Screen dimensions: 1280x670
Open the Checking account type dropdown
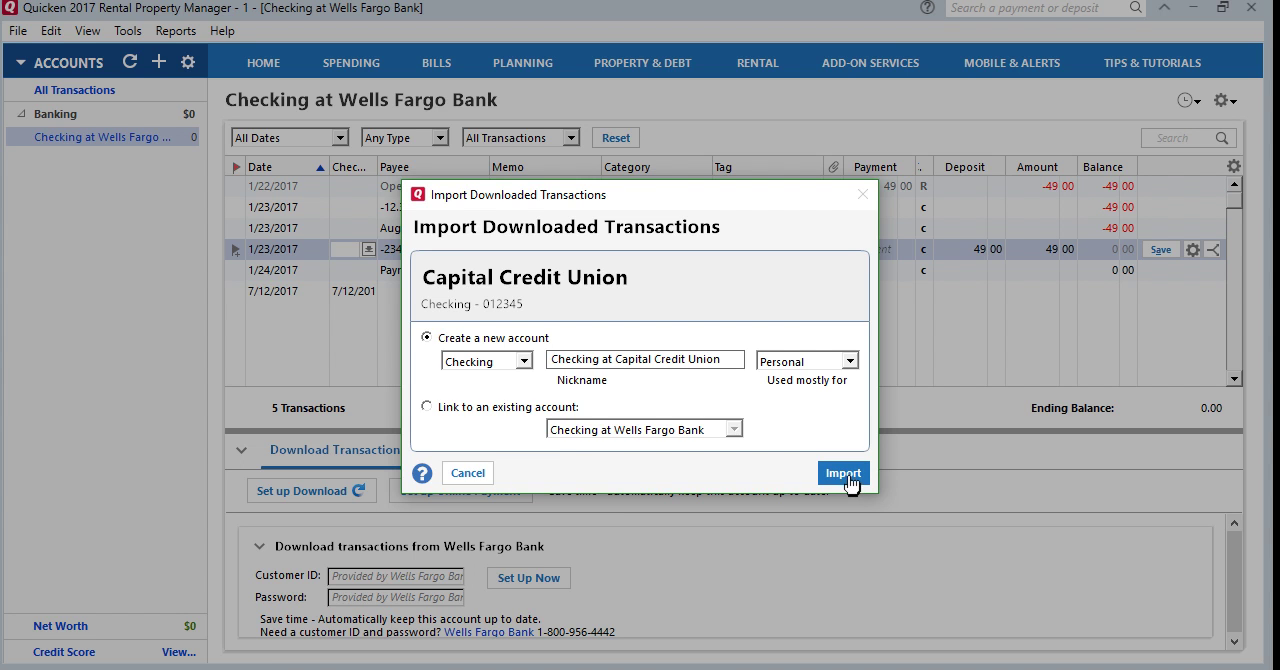523,361
